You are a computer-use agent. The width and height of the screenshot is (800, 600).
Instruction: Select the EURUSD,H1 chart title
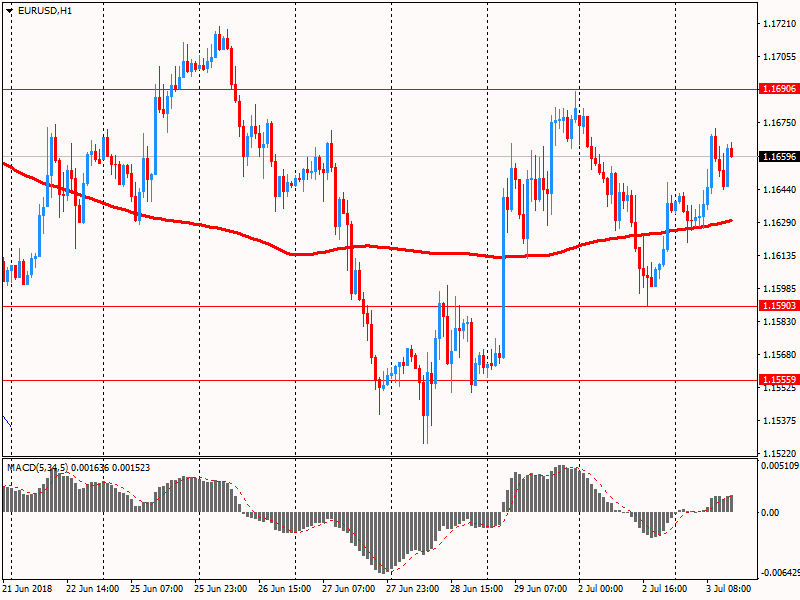pyautogui.click(x=45, y=11)
